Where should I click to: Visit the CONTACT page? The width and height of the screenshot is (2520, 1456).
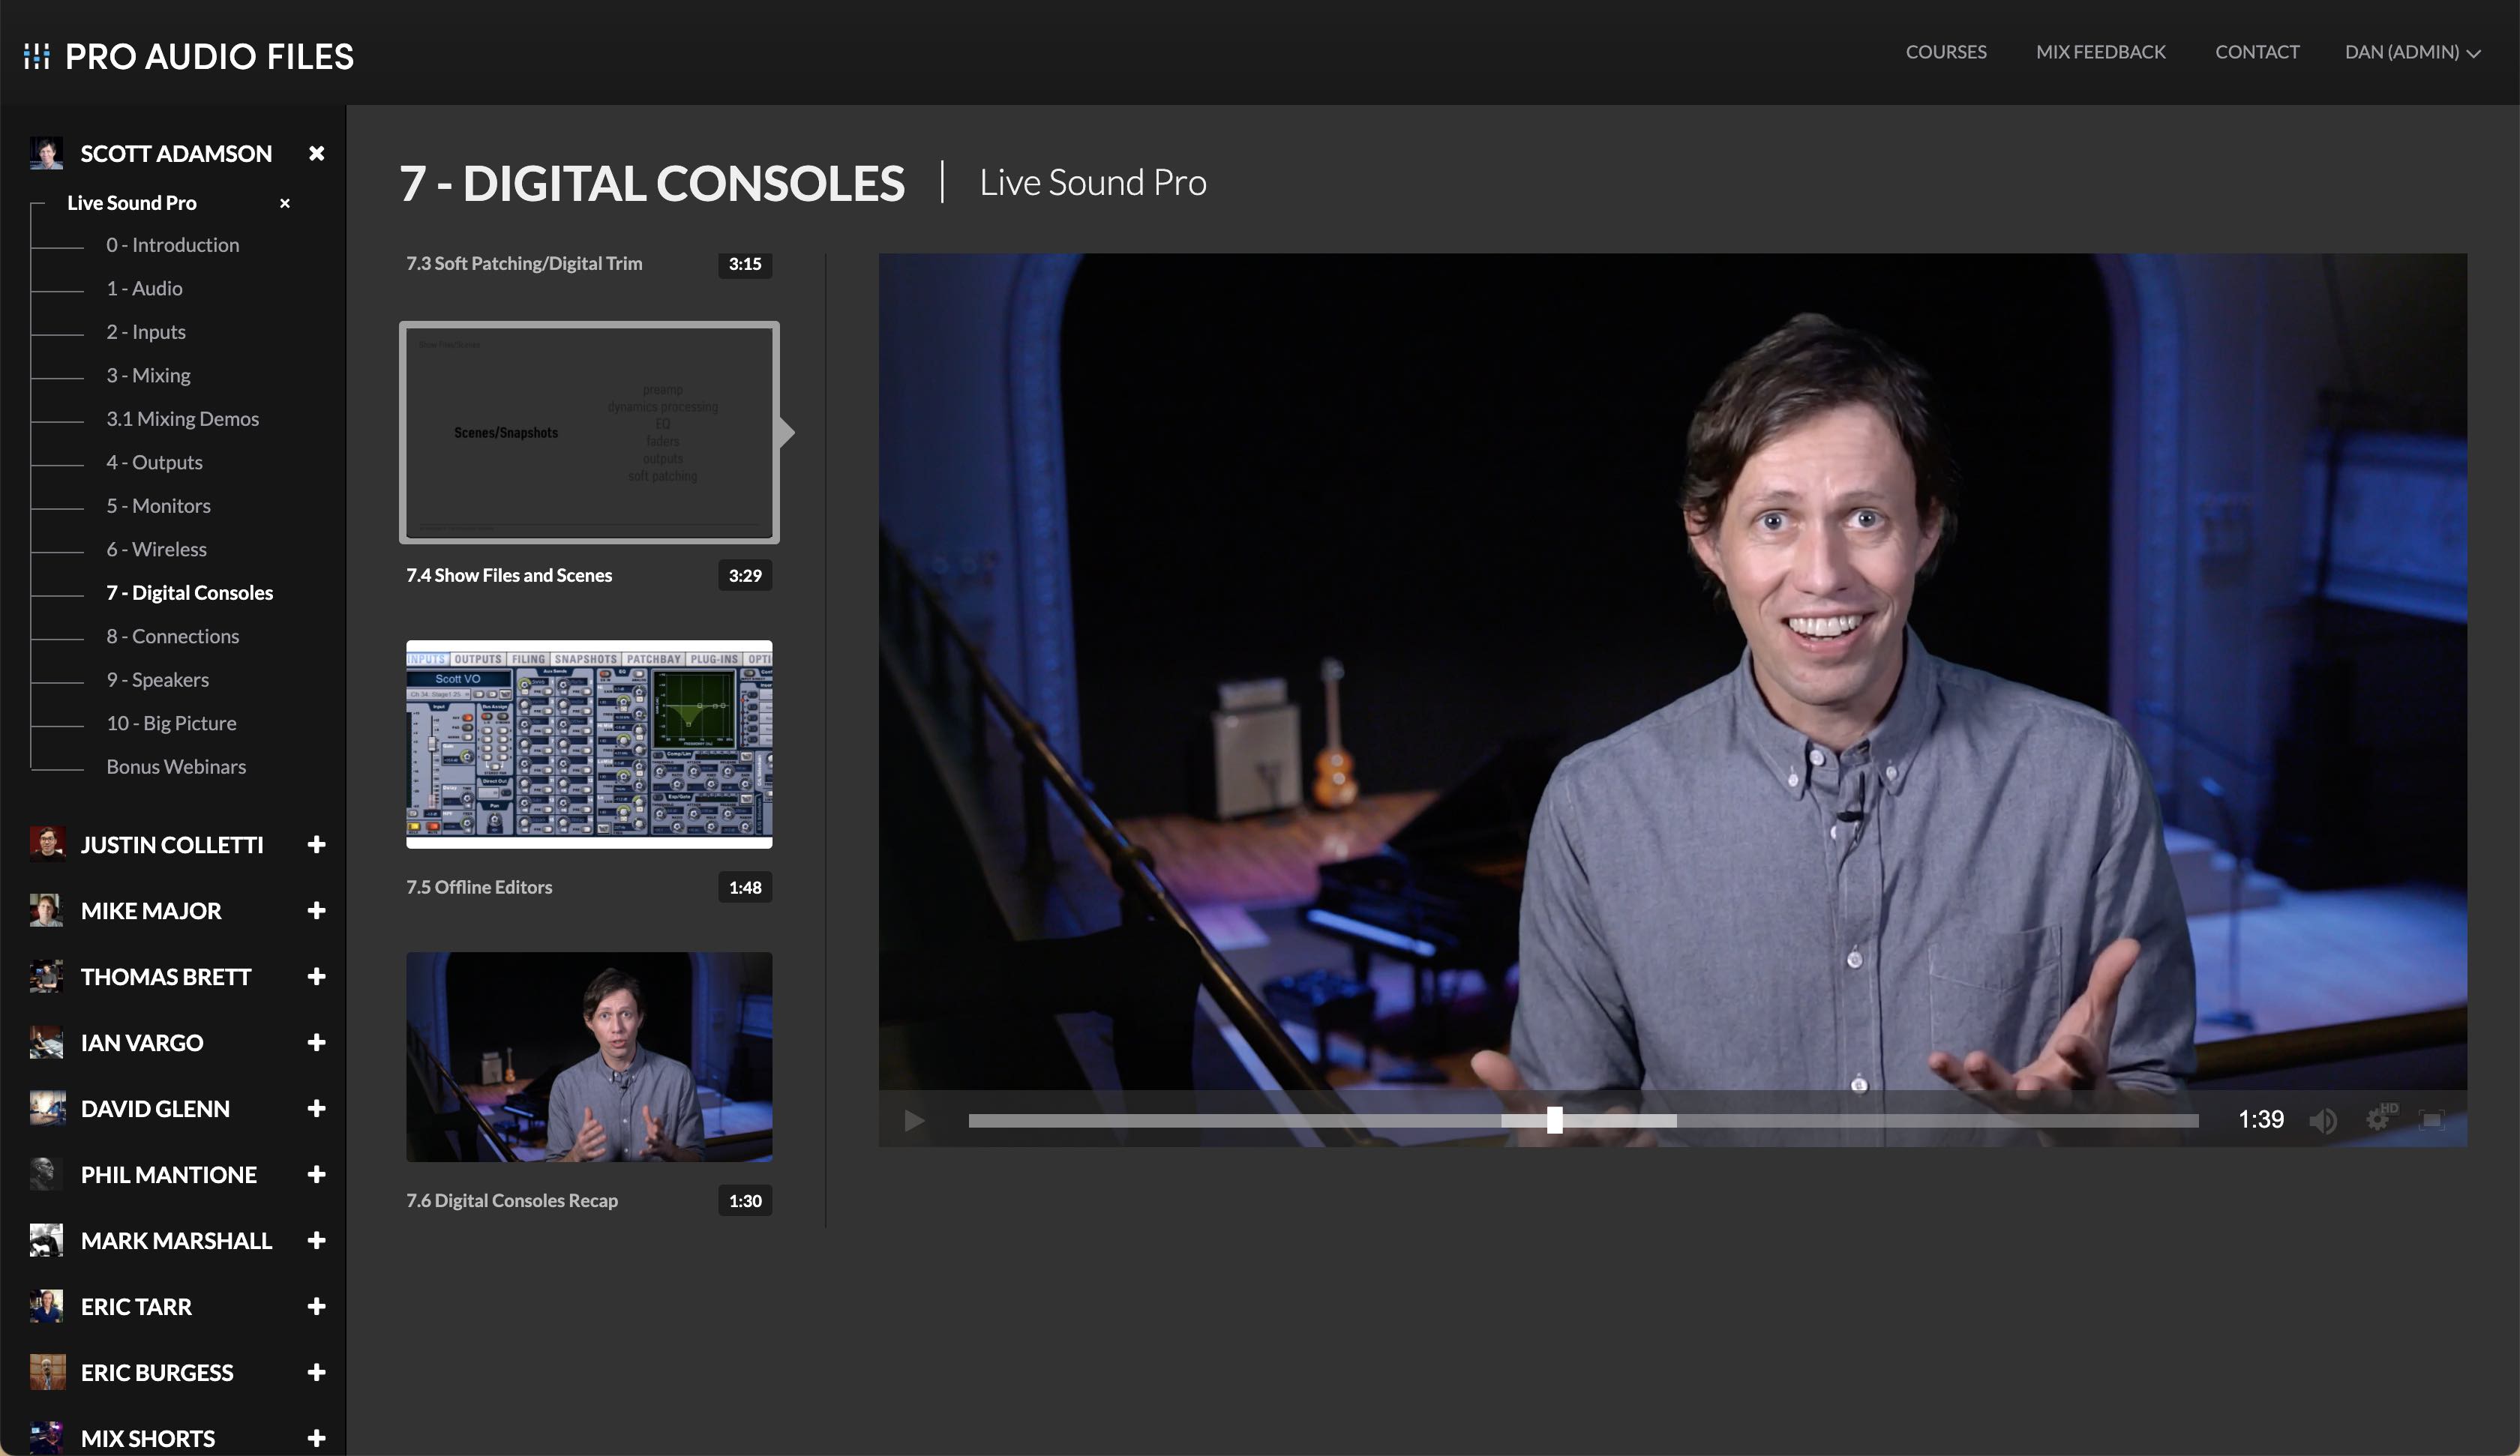(2257, 52)
